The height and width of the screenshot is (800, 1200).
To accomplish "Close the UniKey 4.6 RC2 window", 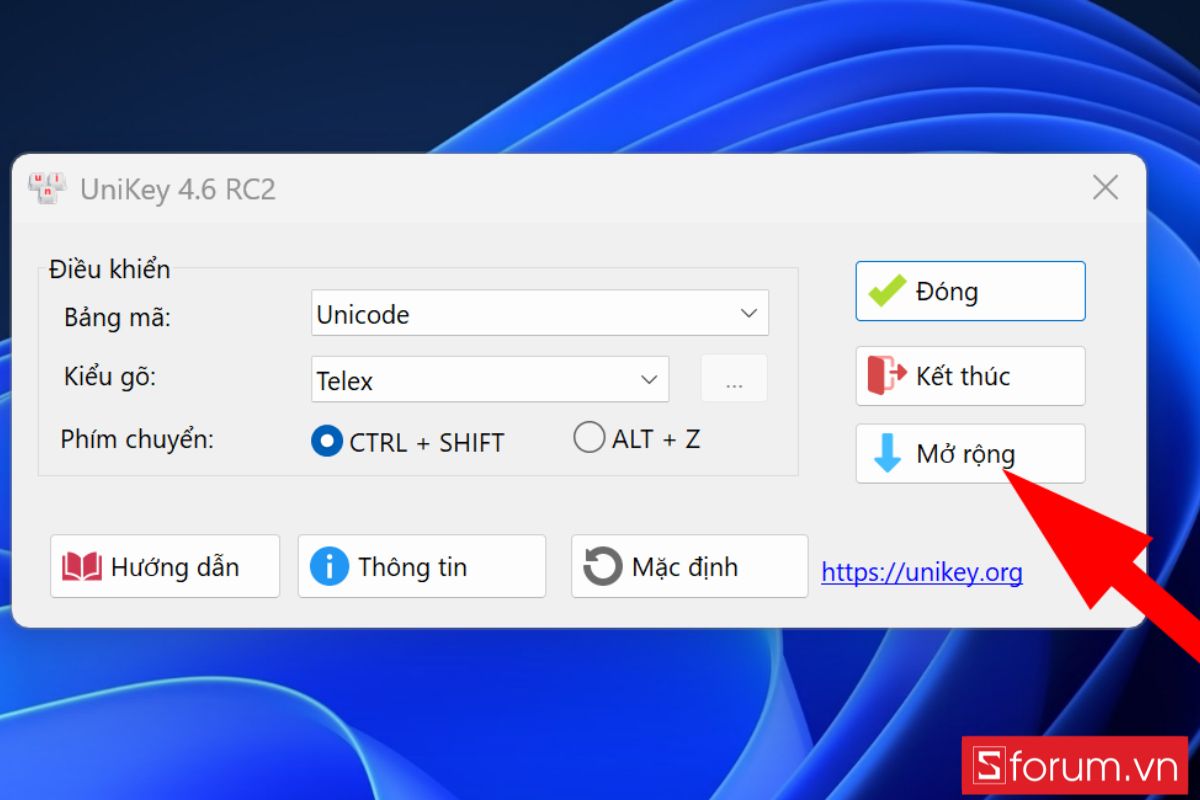I will (x=1105, y=187).
